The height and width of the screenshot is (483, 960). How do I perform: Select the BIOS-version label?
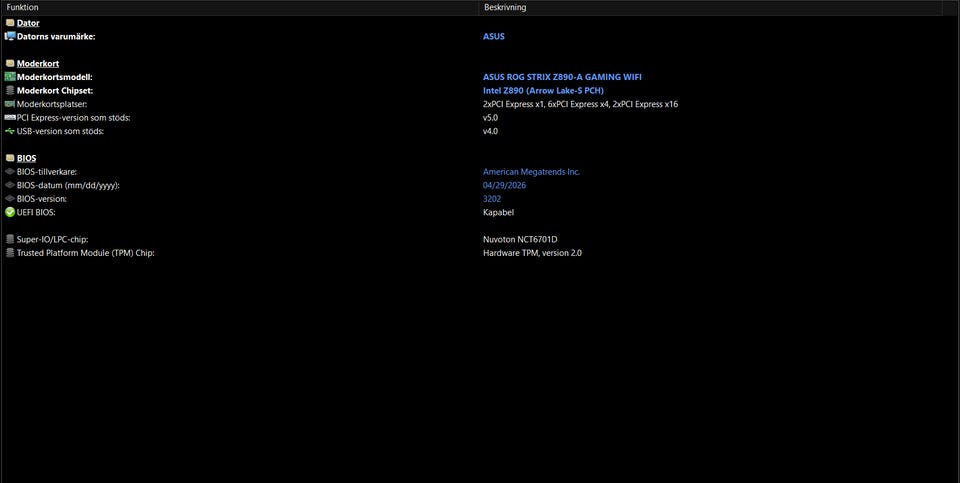42,198
